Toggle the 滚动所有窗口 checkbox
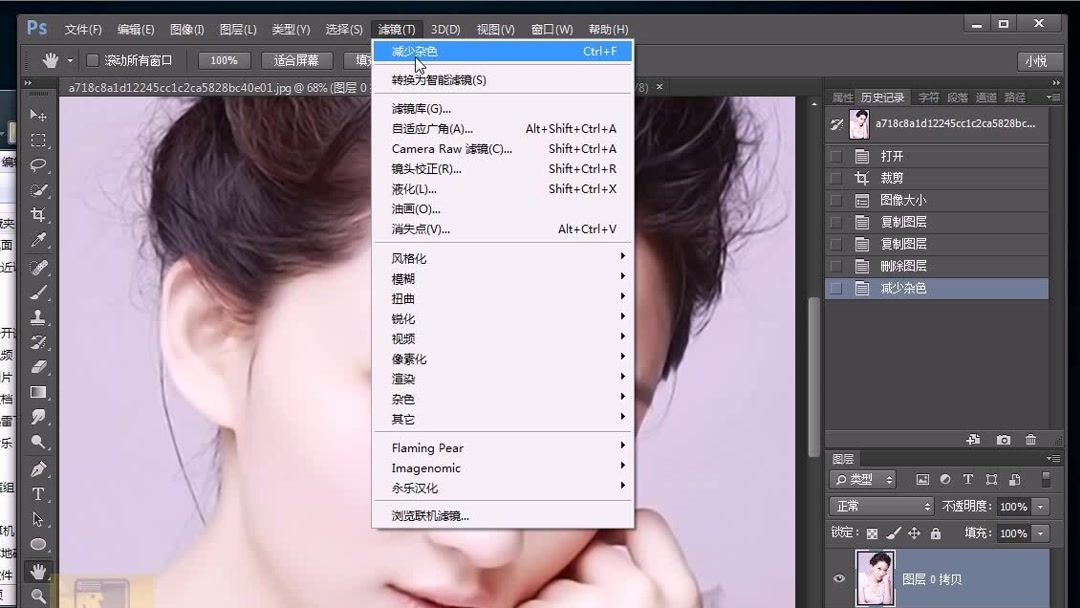 [93, 60]
